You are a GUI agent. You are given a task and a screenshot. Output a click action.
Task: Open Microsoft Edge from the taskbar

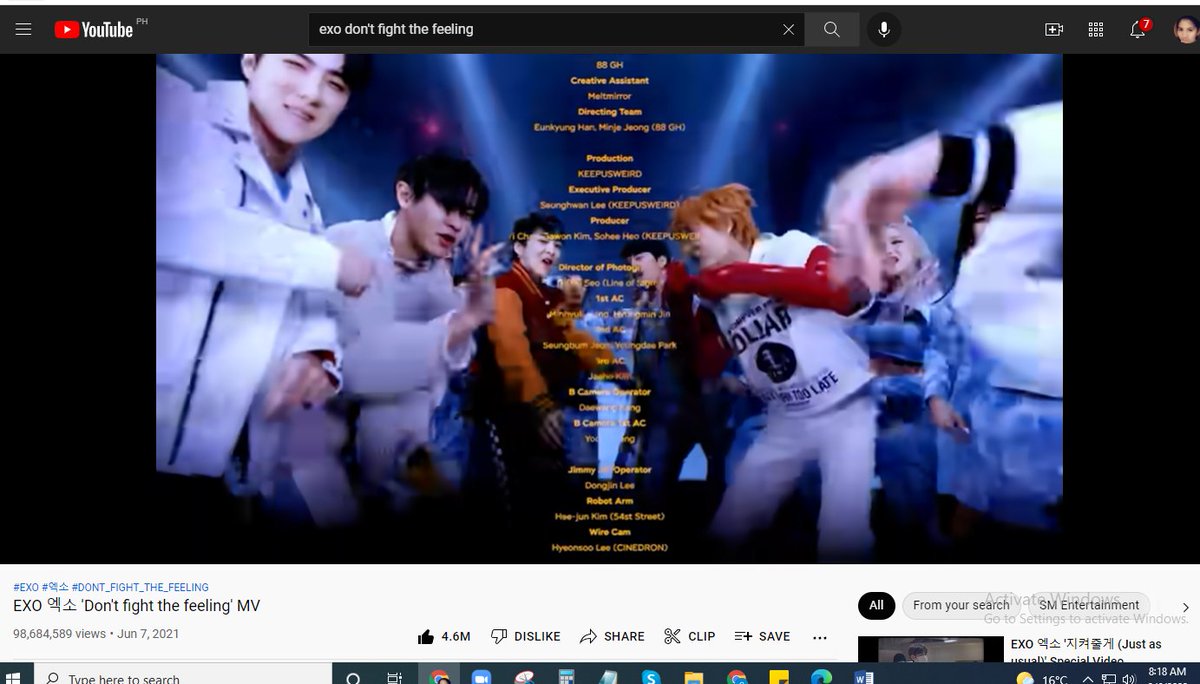(821, 678)
